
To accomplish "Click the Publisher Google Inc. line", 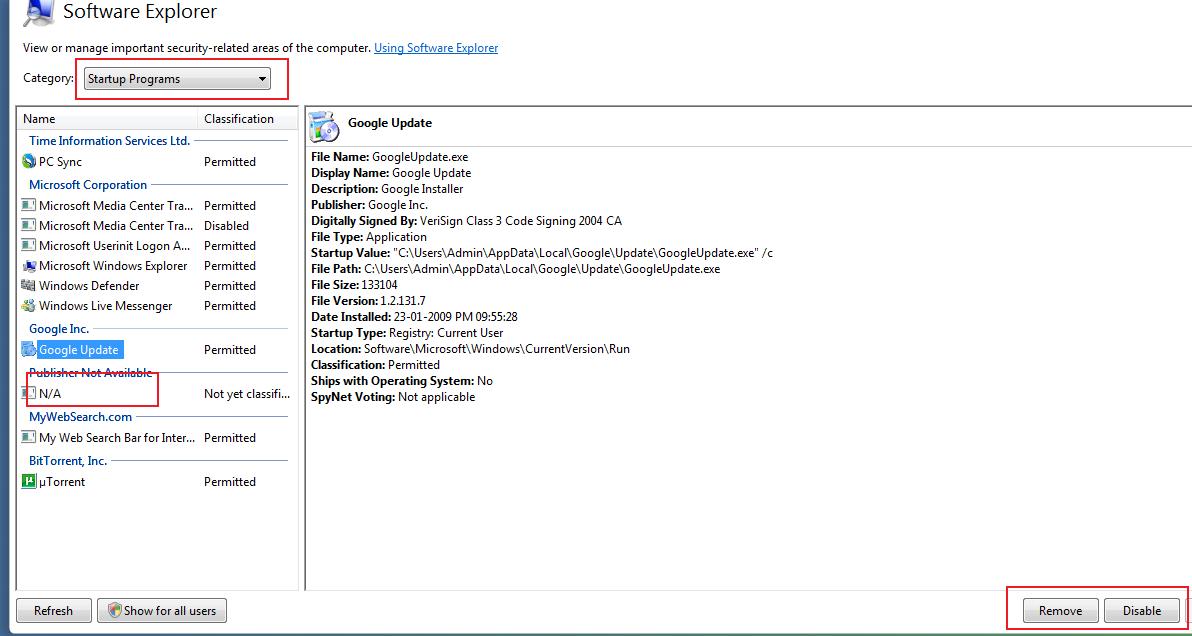I will 369,205.
